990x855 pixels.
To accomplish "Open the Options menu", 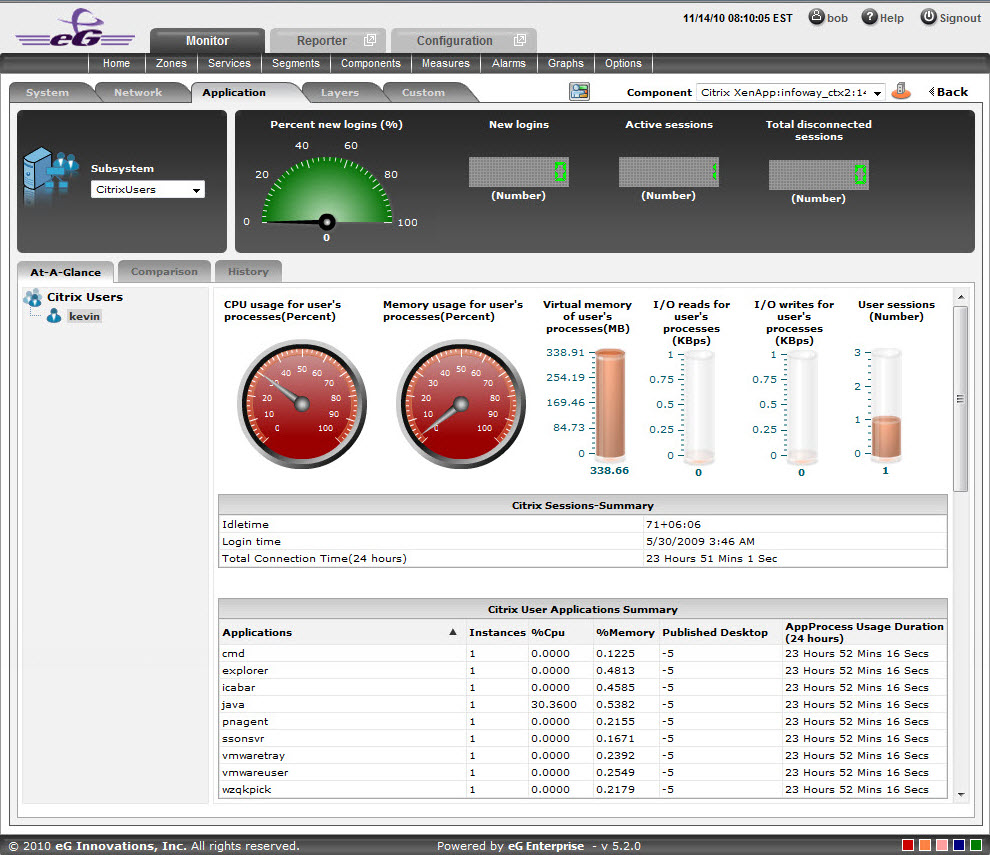I will click(x=623, y=63).
